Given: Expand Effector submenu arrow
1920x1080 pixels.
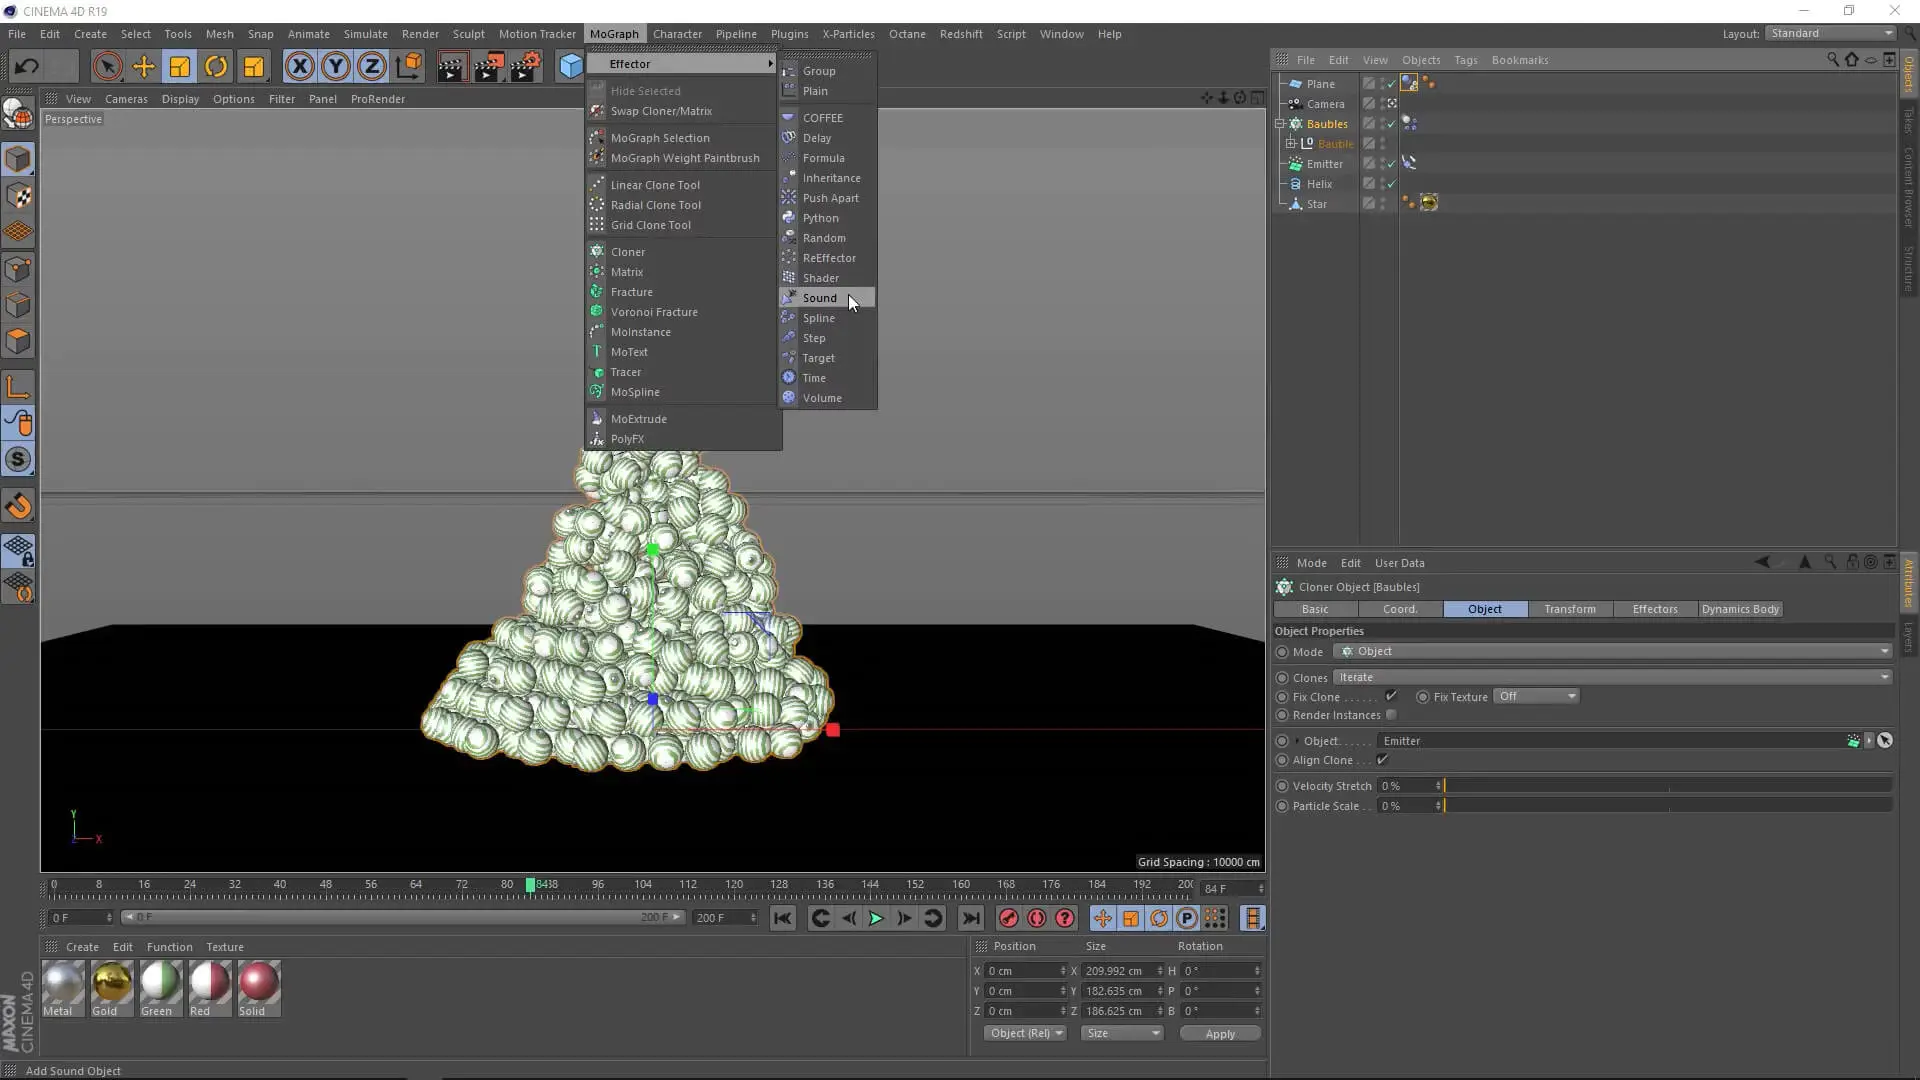Looking at the screenshot, I should coord(770,64).
